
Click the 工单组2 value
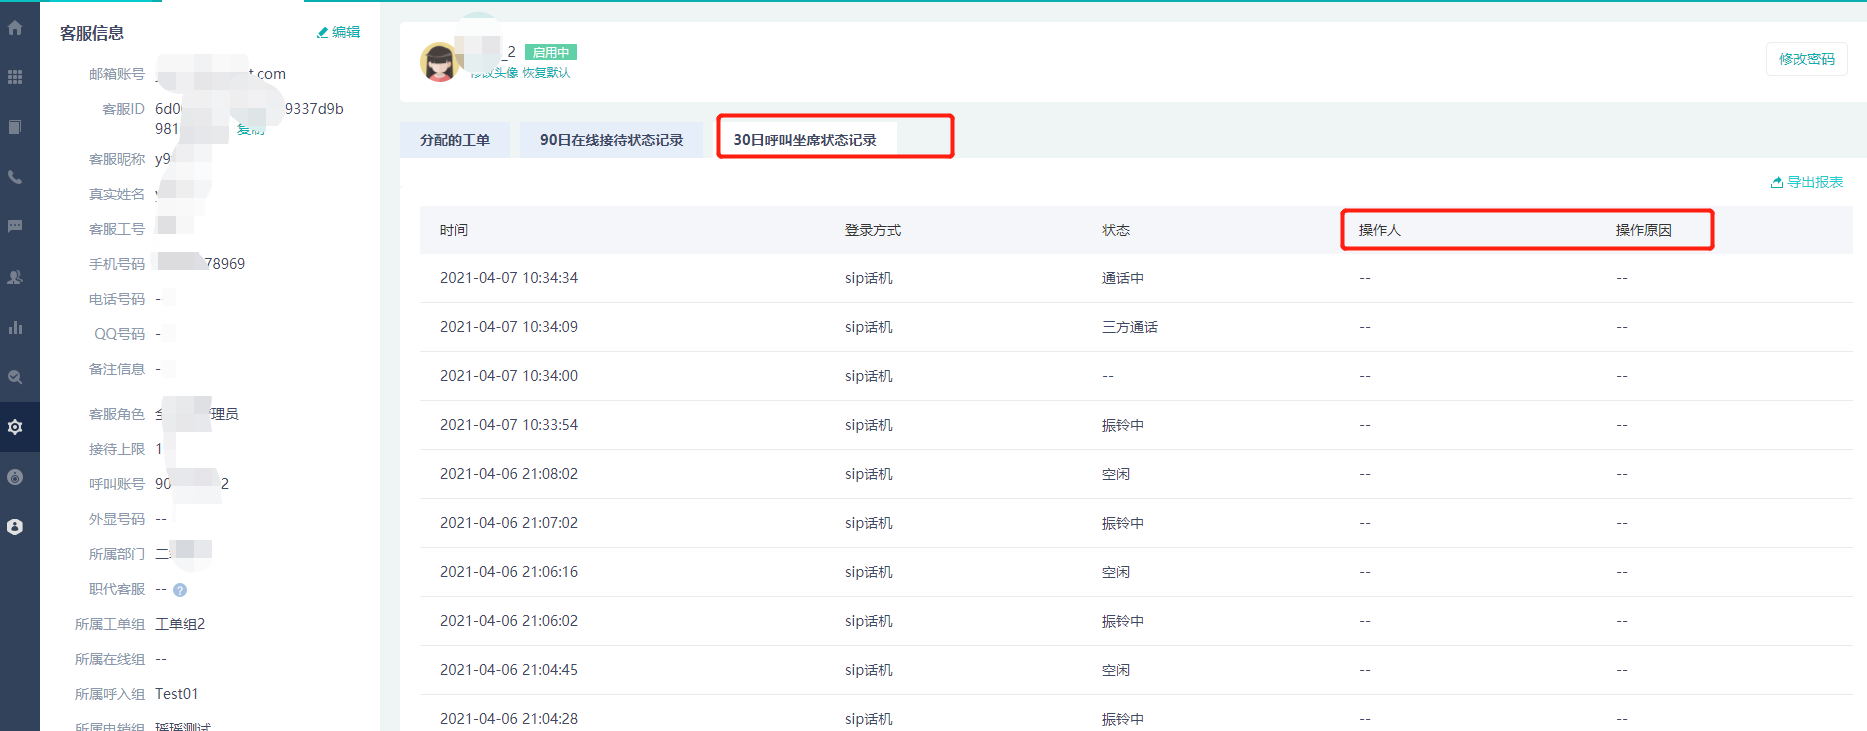(180, 624)
